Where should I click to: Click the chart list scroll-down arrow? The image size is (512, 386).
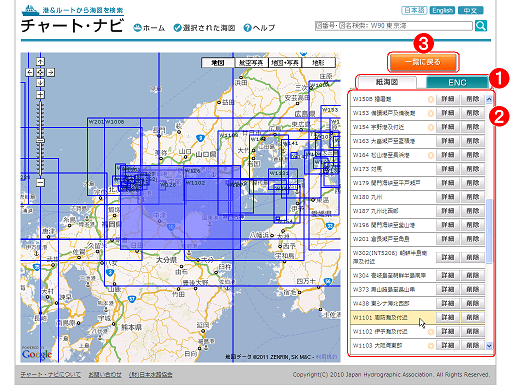(489, 346)
